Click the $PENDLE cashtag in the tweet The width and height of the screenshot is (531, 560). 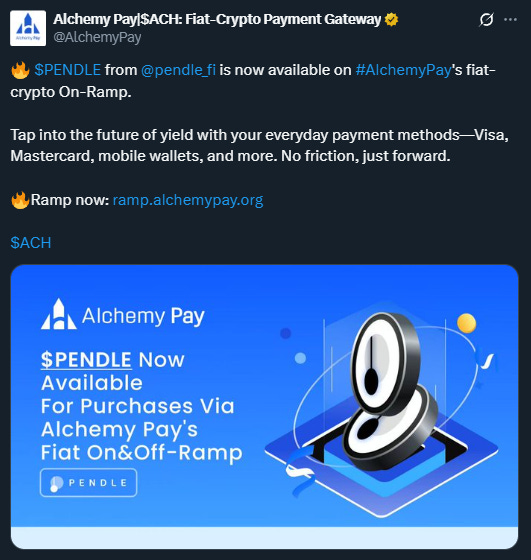click(67, 70)
